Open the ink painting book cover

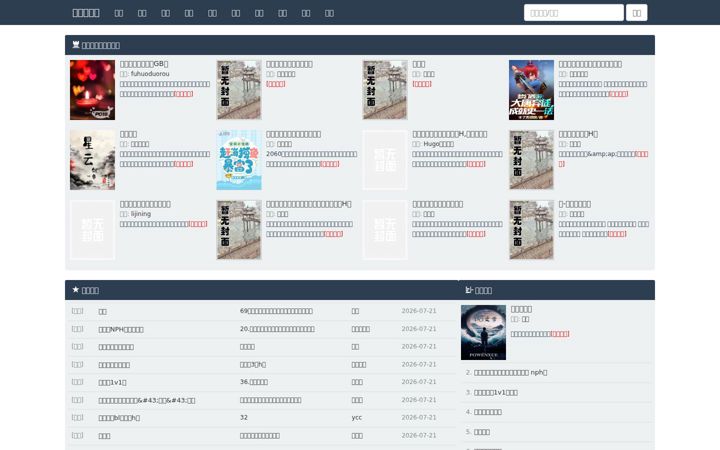(92, 160)
